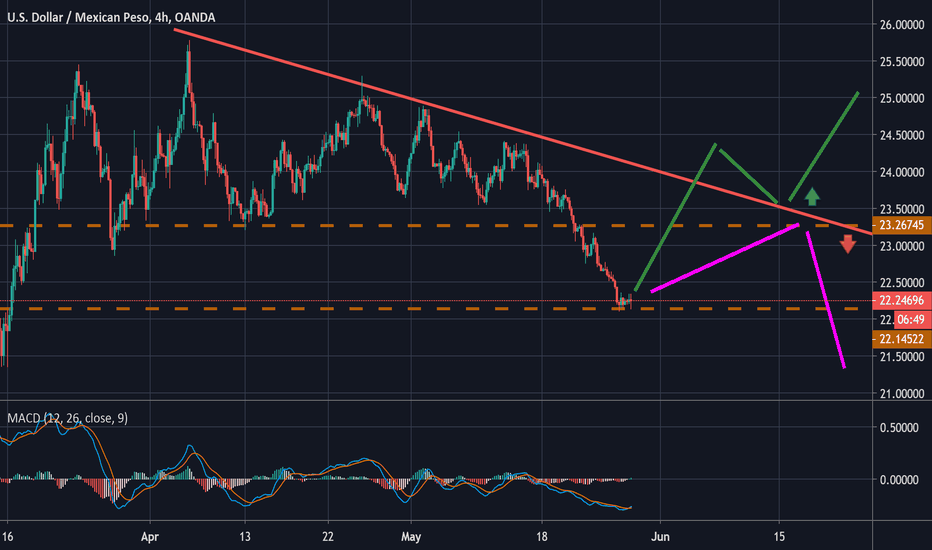The image size is (932, 550).
Task: Click the 22 date label on time axis
Action: tap(328, 536)
